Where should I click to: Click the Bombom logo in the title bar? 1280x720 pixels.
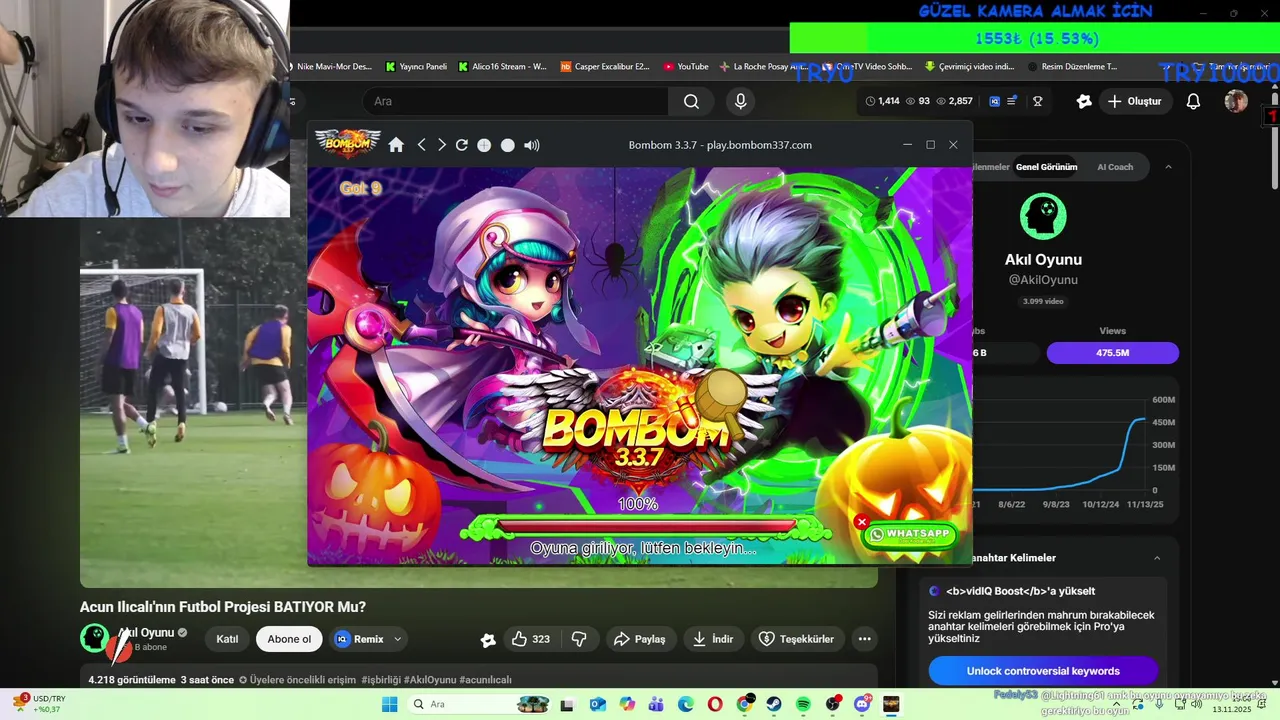click(348, 144)
